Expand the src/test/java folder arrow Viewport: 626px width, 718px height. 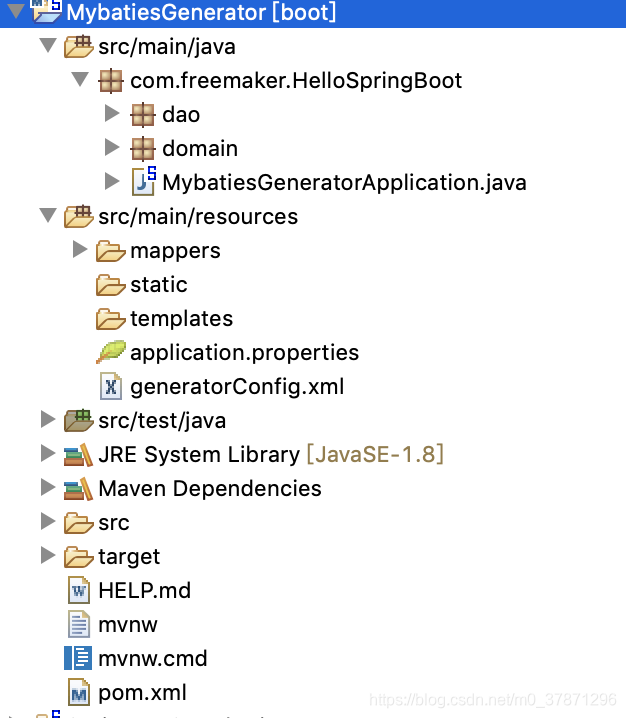[48, 419]
